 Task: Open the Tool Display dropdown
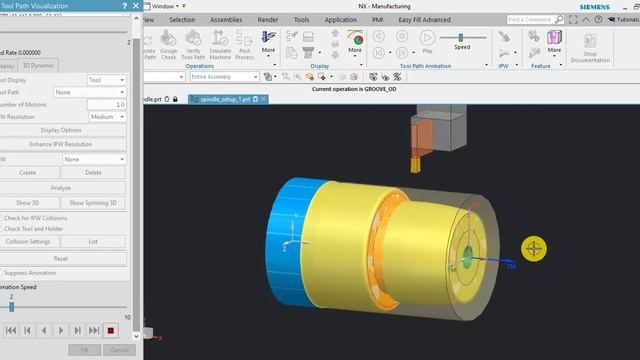pyautogui.click(x=107, y=80)
